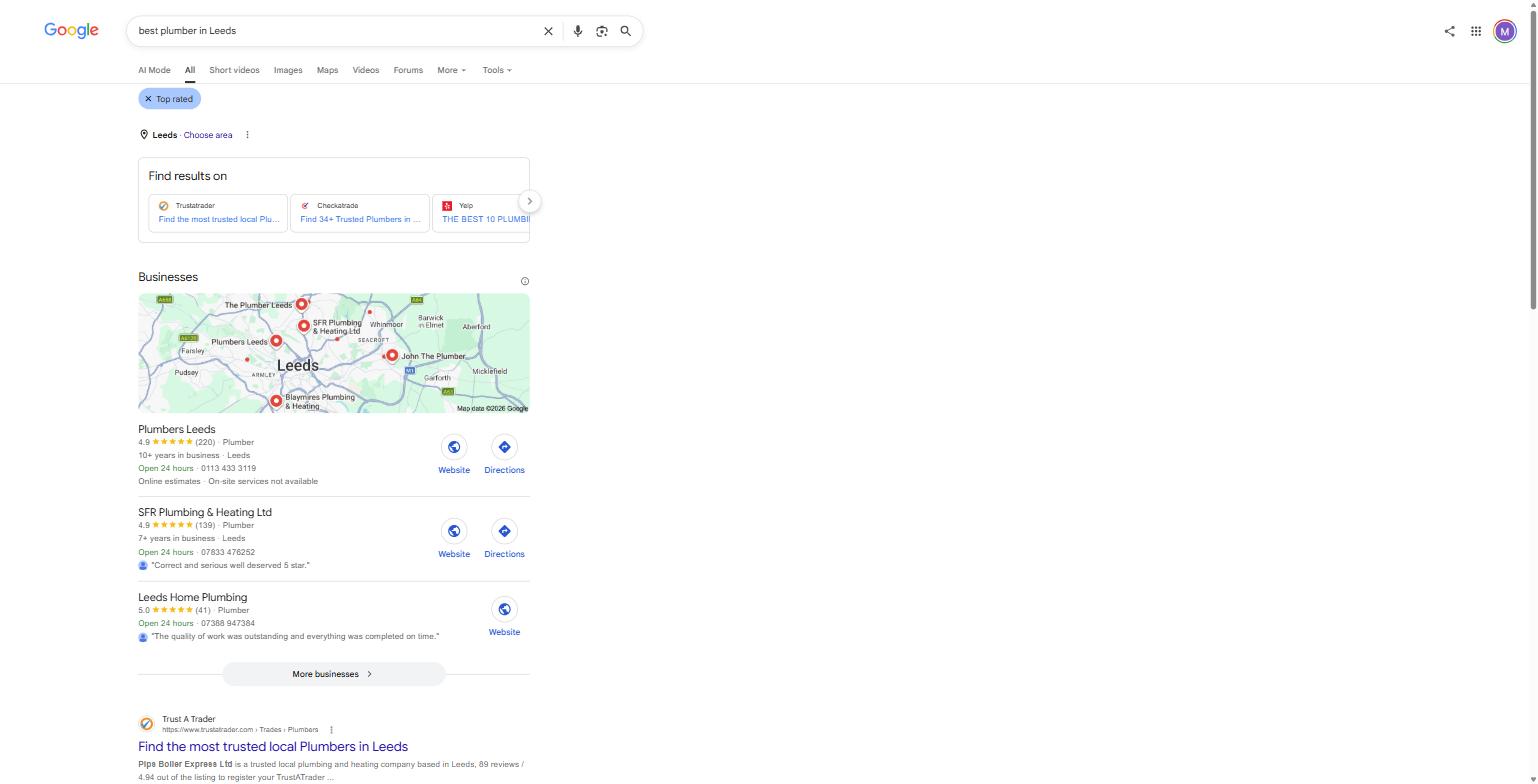Click phone number 07833 476252
This screenshot has width=1538, height=784.
pyautogui.click(x=228, y=552)
